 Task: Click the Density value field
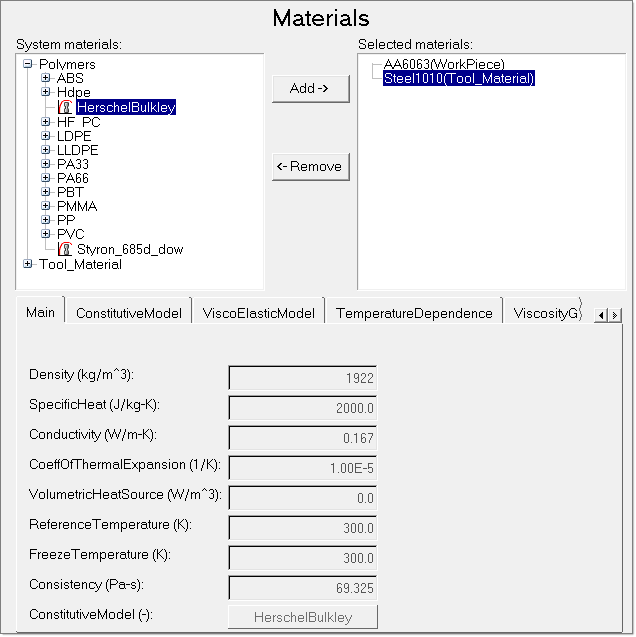click(303, 378)
